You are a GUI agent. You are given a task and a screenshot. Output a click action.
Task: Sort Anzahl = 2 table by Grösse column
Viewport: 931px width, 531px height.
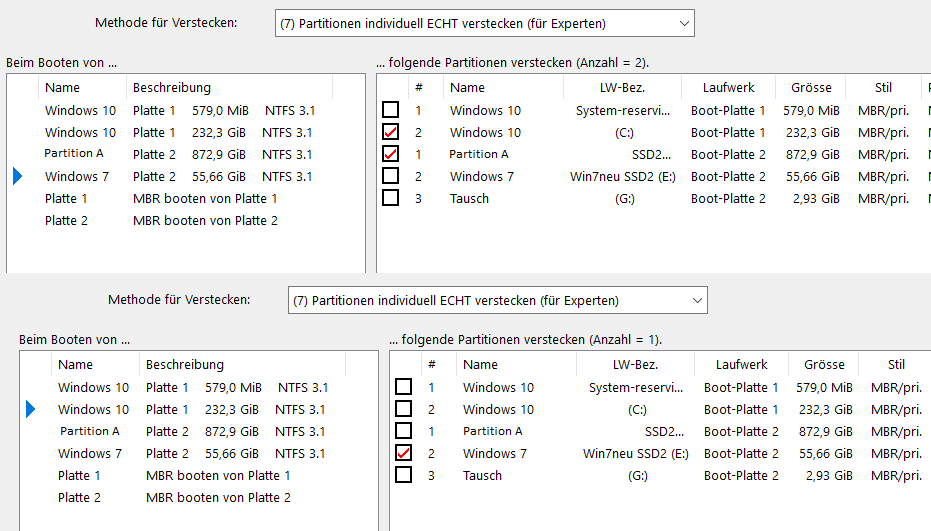click(811, 87)
